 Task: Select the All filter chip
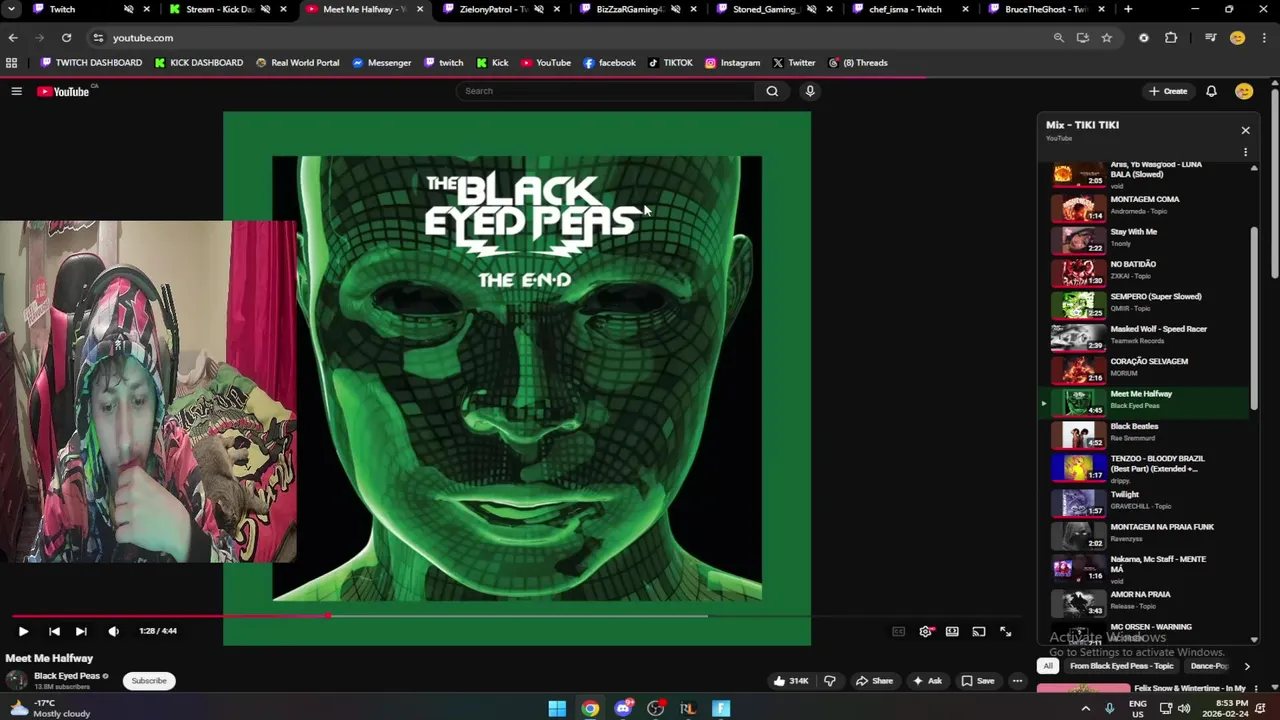point(1048,666)
